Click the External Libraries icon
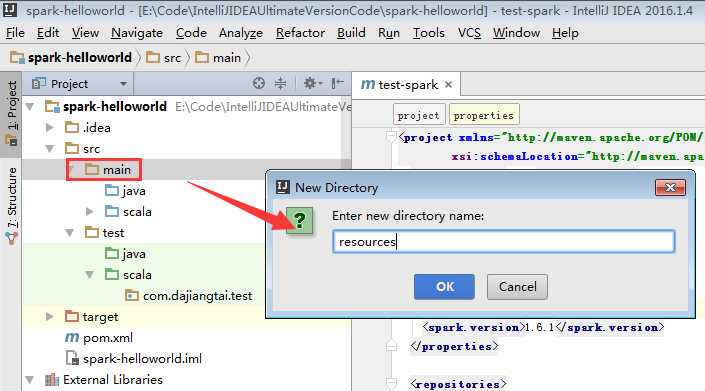Screen dimensions: 705x391 coord(52,380)
